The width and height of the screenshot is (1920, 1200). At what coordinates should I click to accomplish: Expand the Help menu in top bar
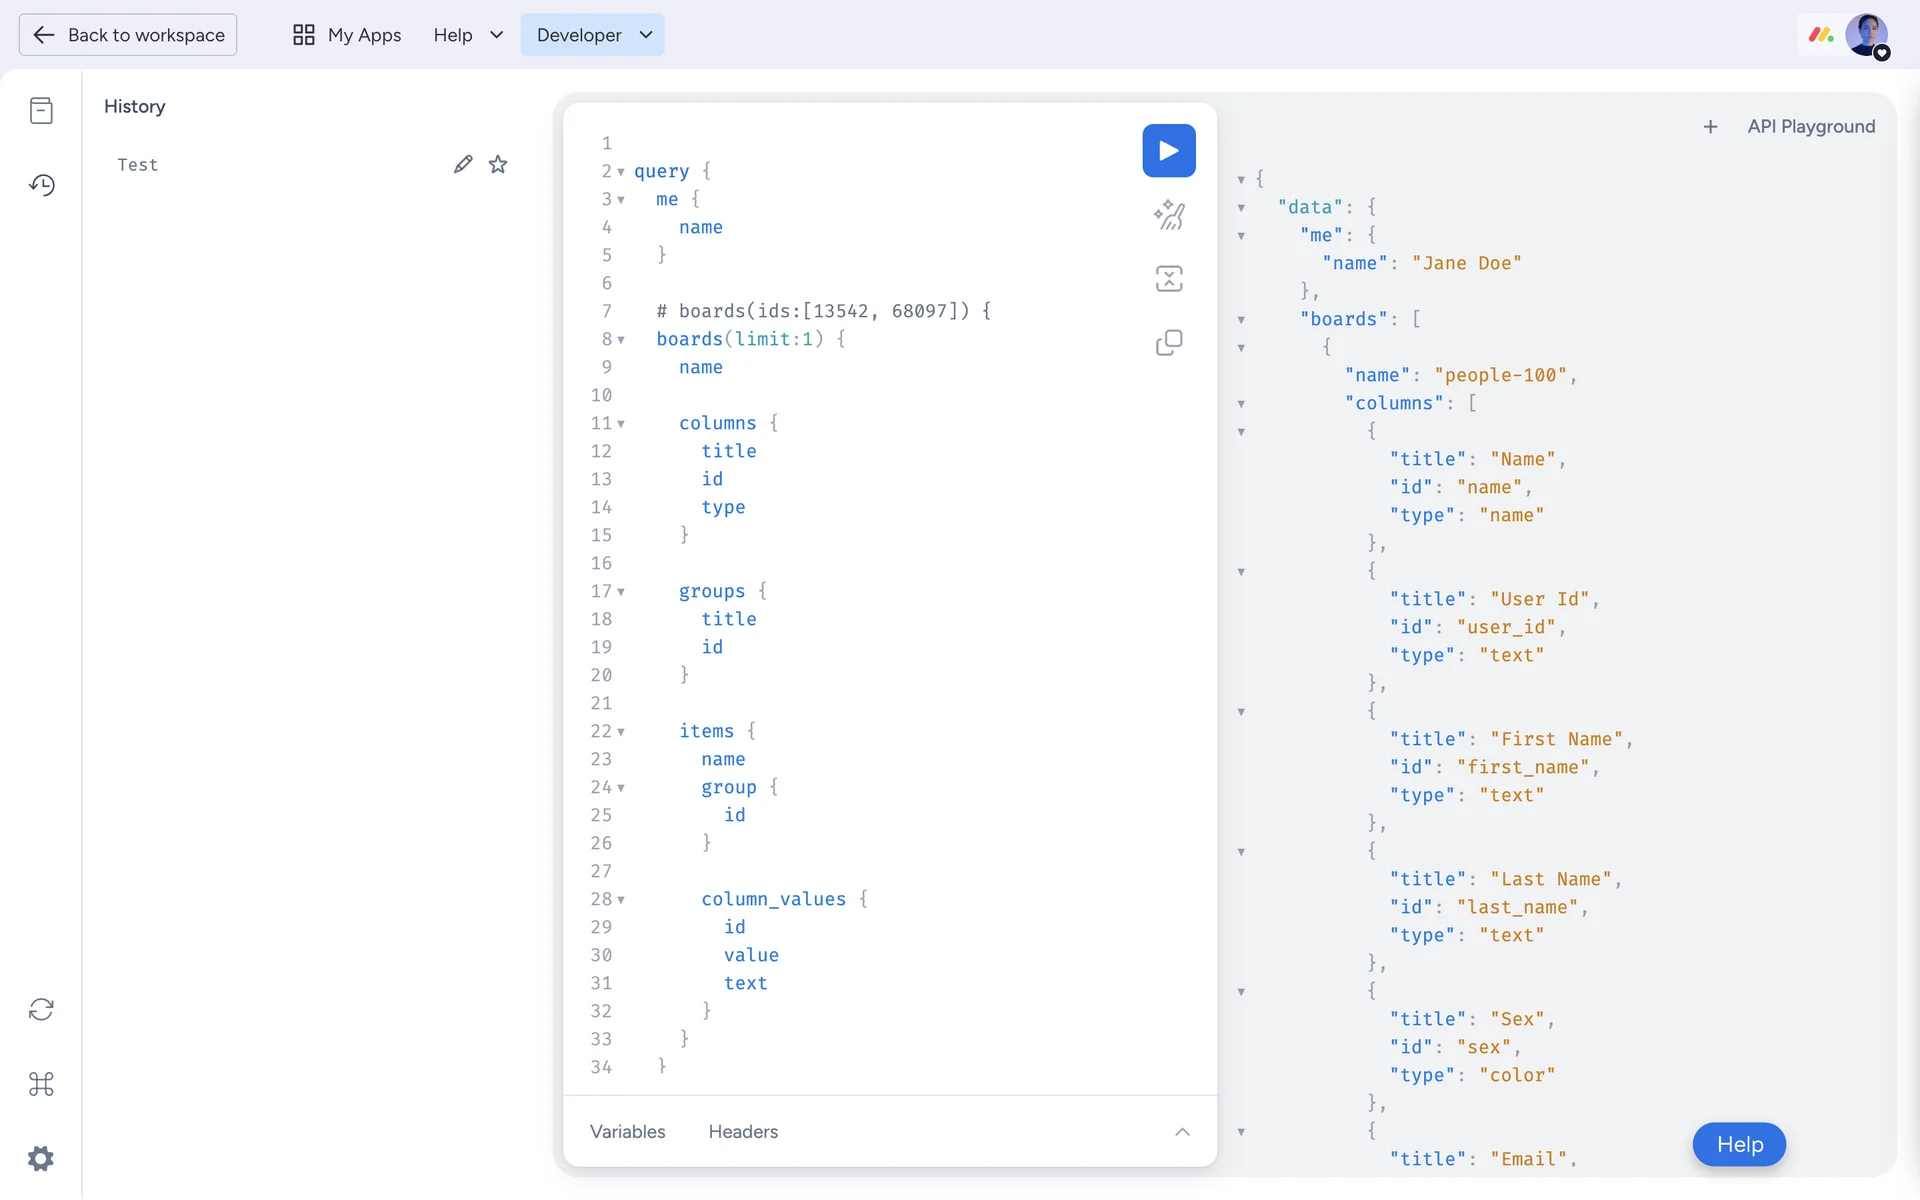[x=468, y=35]
